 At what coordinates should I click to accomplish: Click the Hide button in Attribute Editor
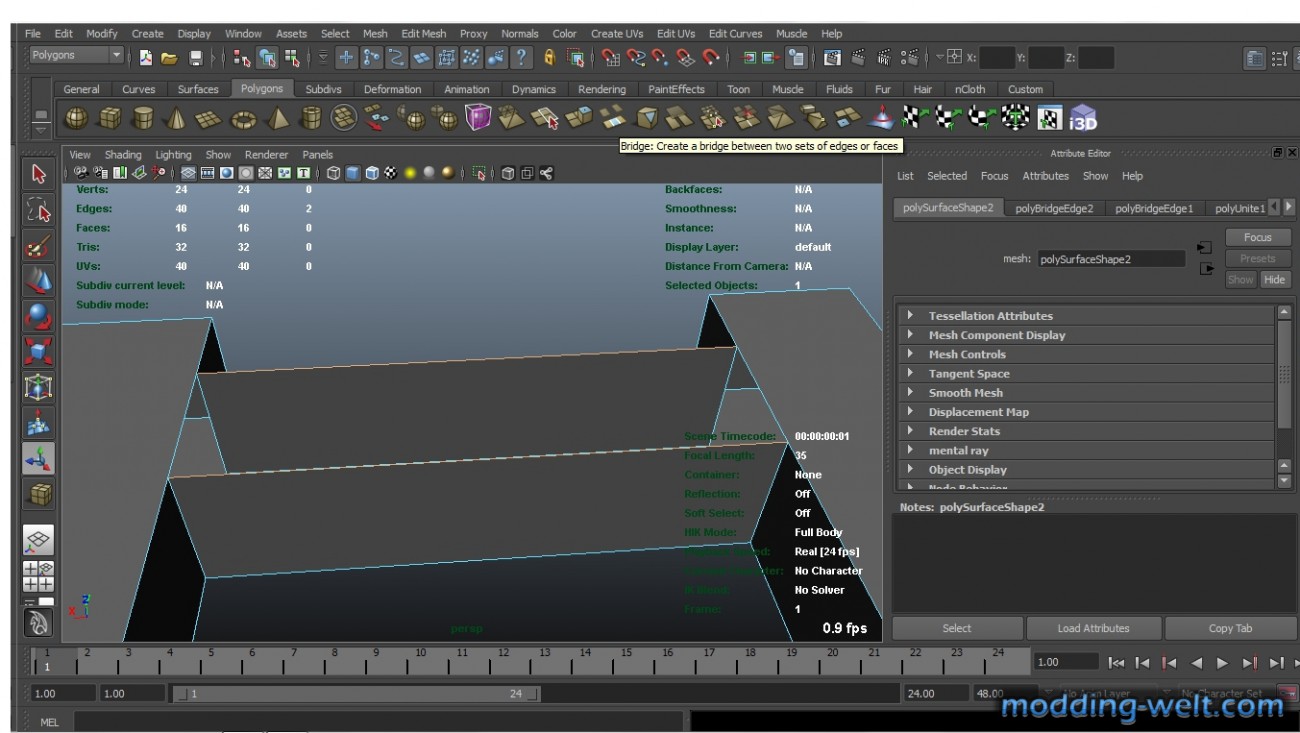pos(1274,280)
